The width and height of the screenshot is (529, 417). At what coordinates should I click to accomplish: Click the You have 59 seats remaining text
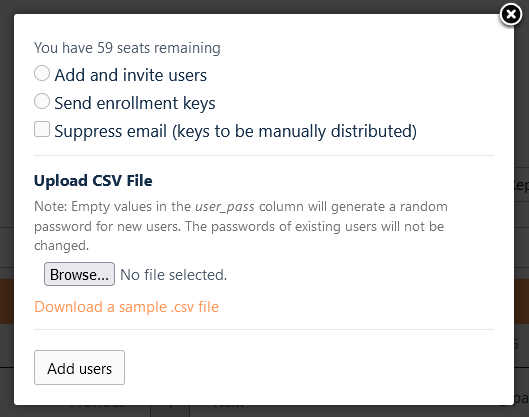click(x=127, y=48)
